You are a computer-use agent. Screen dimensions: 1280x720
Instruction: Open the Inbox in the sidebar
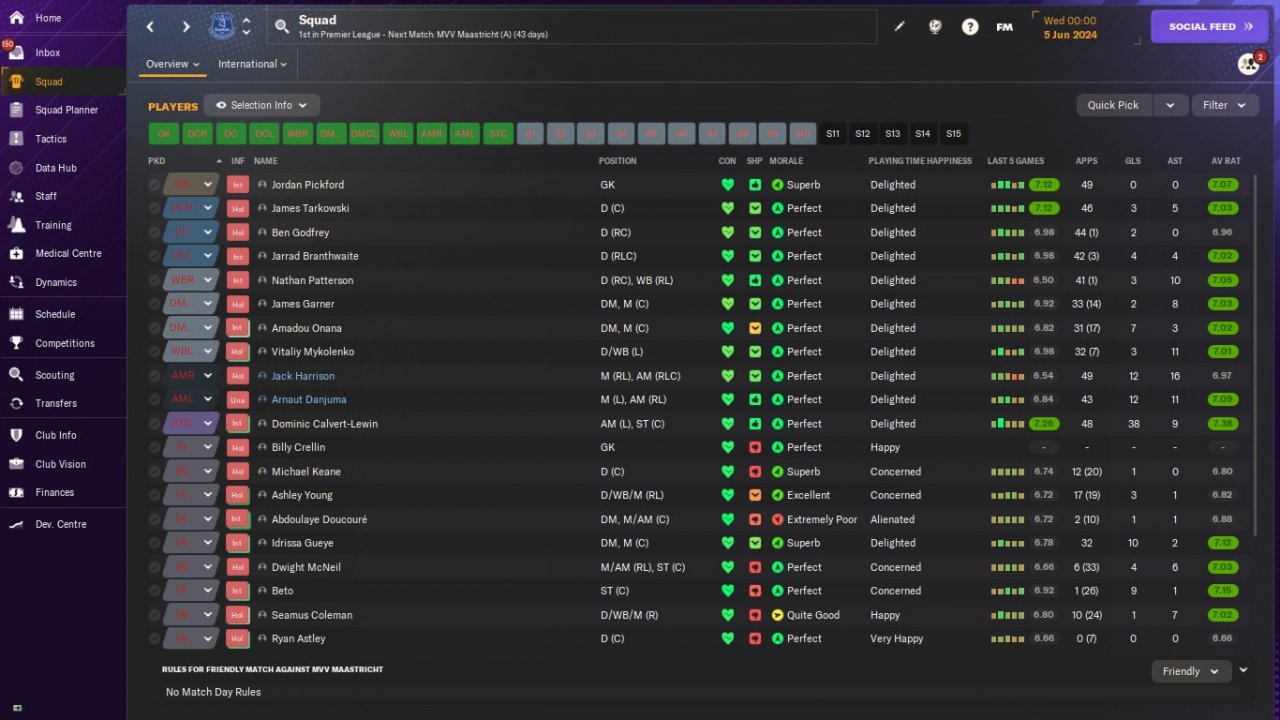(x=47, y=52)
